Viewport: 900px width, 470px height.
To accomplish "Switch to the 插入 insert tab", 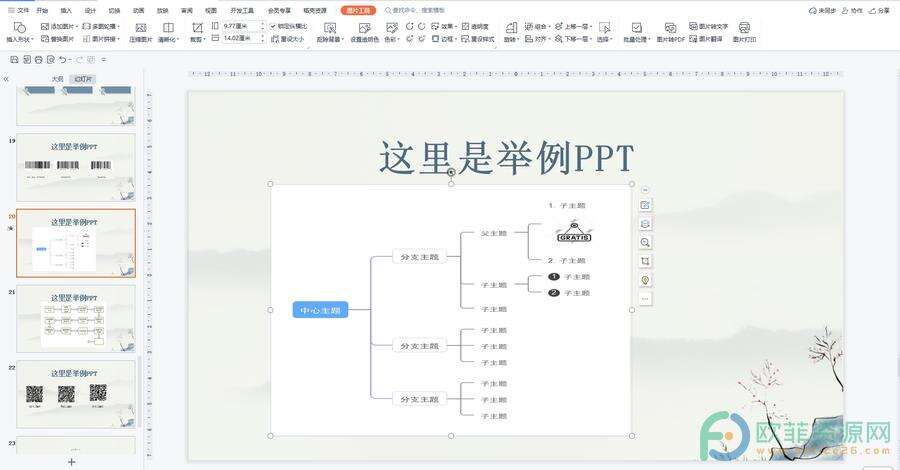I will coord(67,10).
